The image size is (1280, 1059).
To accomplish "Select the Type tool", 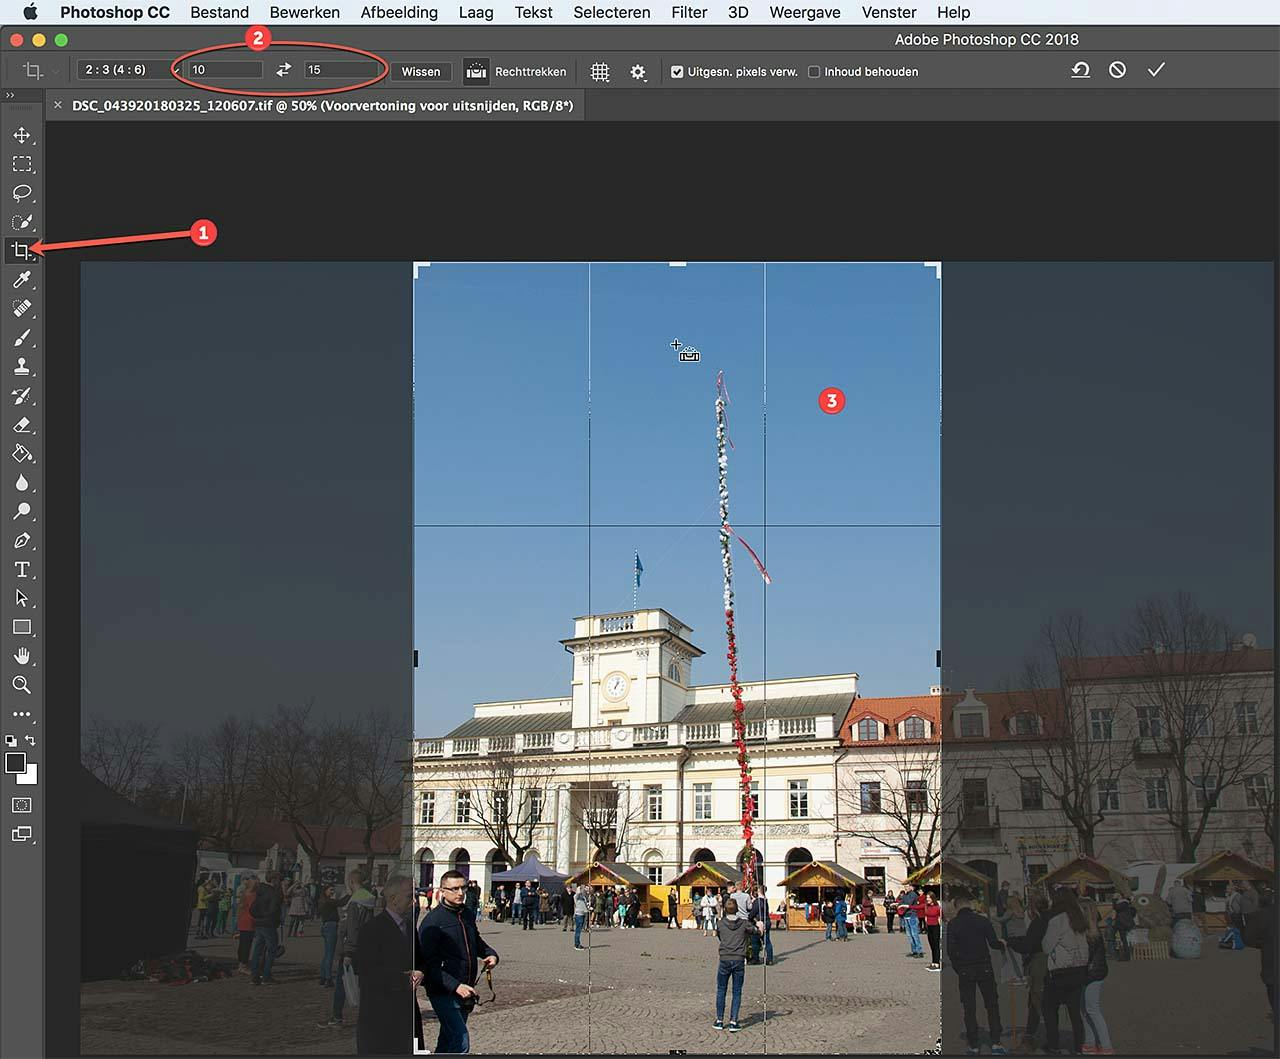I will pos(22,570).
